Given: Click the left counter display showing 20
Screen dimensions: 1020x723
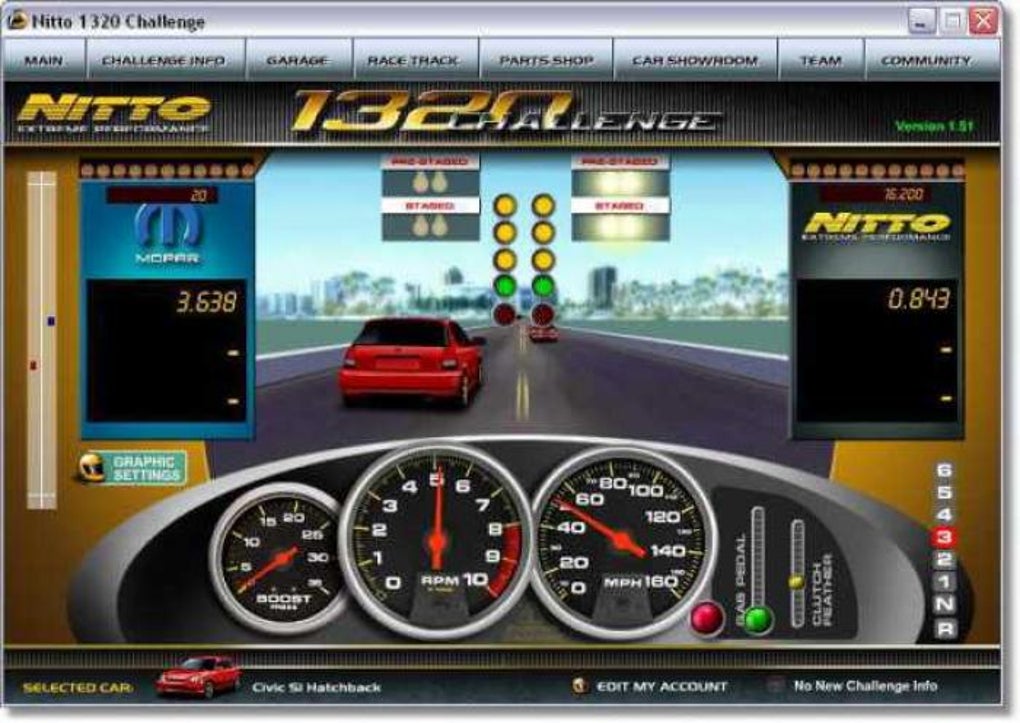Looking at the screenshot, I should tap(162, 195).
